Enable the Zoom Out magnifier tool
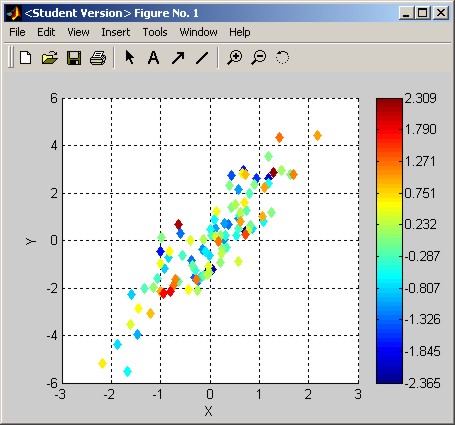This screenshot has height=425, width=455. coord(259,58)
